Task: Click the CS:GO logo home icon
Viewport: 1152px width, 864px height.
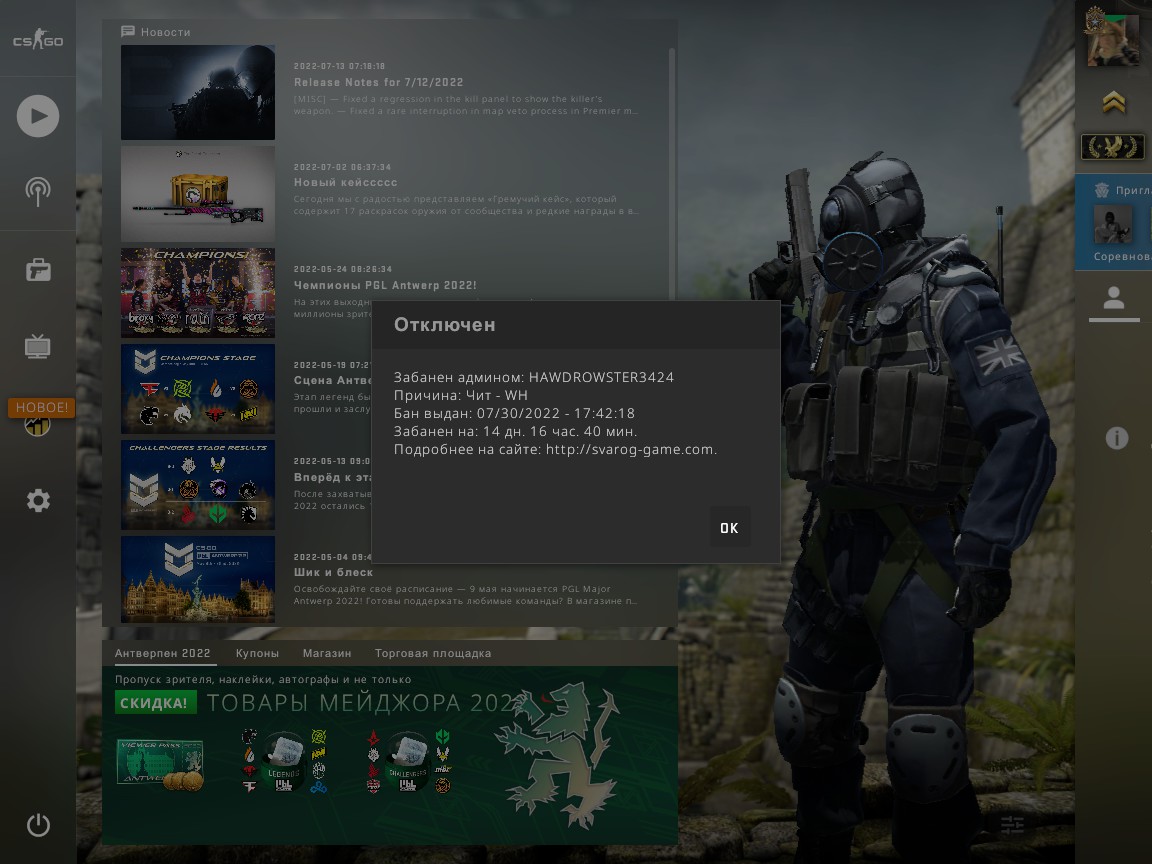Action: pos(38,39)
